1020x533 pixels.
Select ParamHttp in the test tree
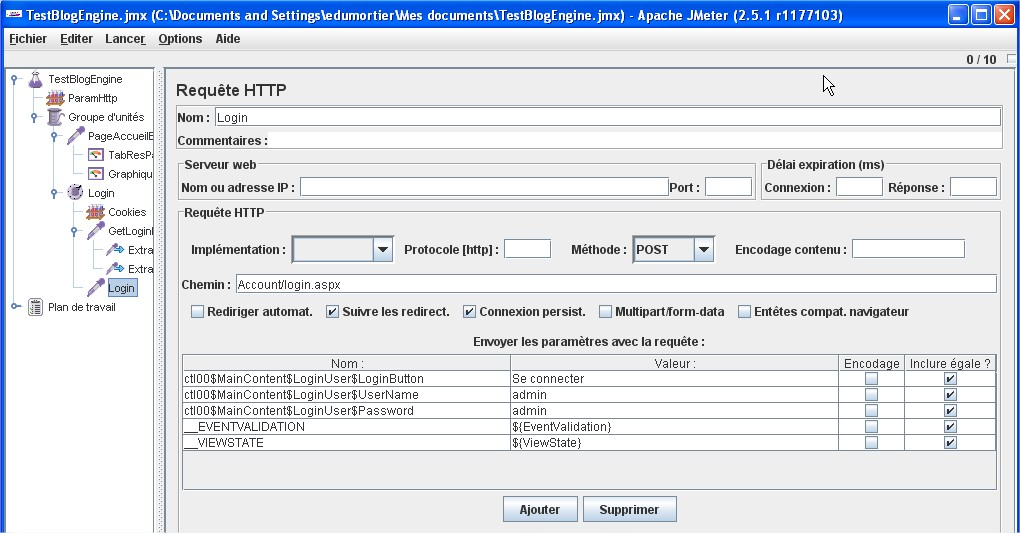(x=92, y=98)
